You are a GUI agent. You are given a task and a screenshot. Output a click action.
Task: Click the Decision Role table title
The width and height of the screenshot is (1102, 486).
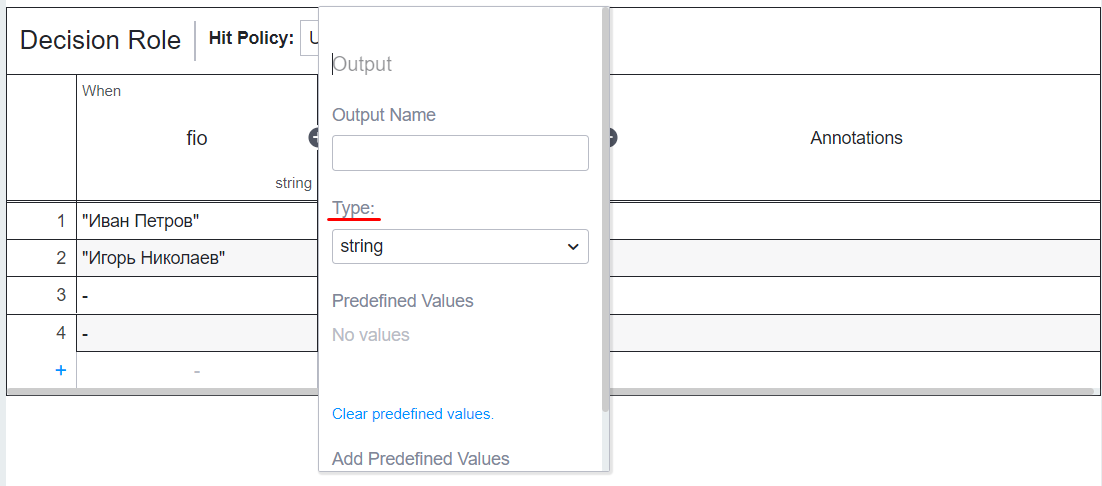coord(101,40)
